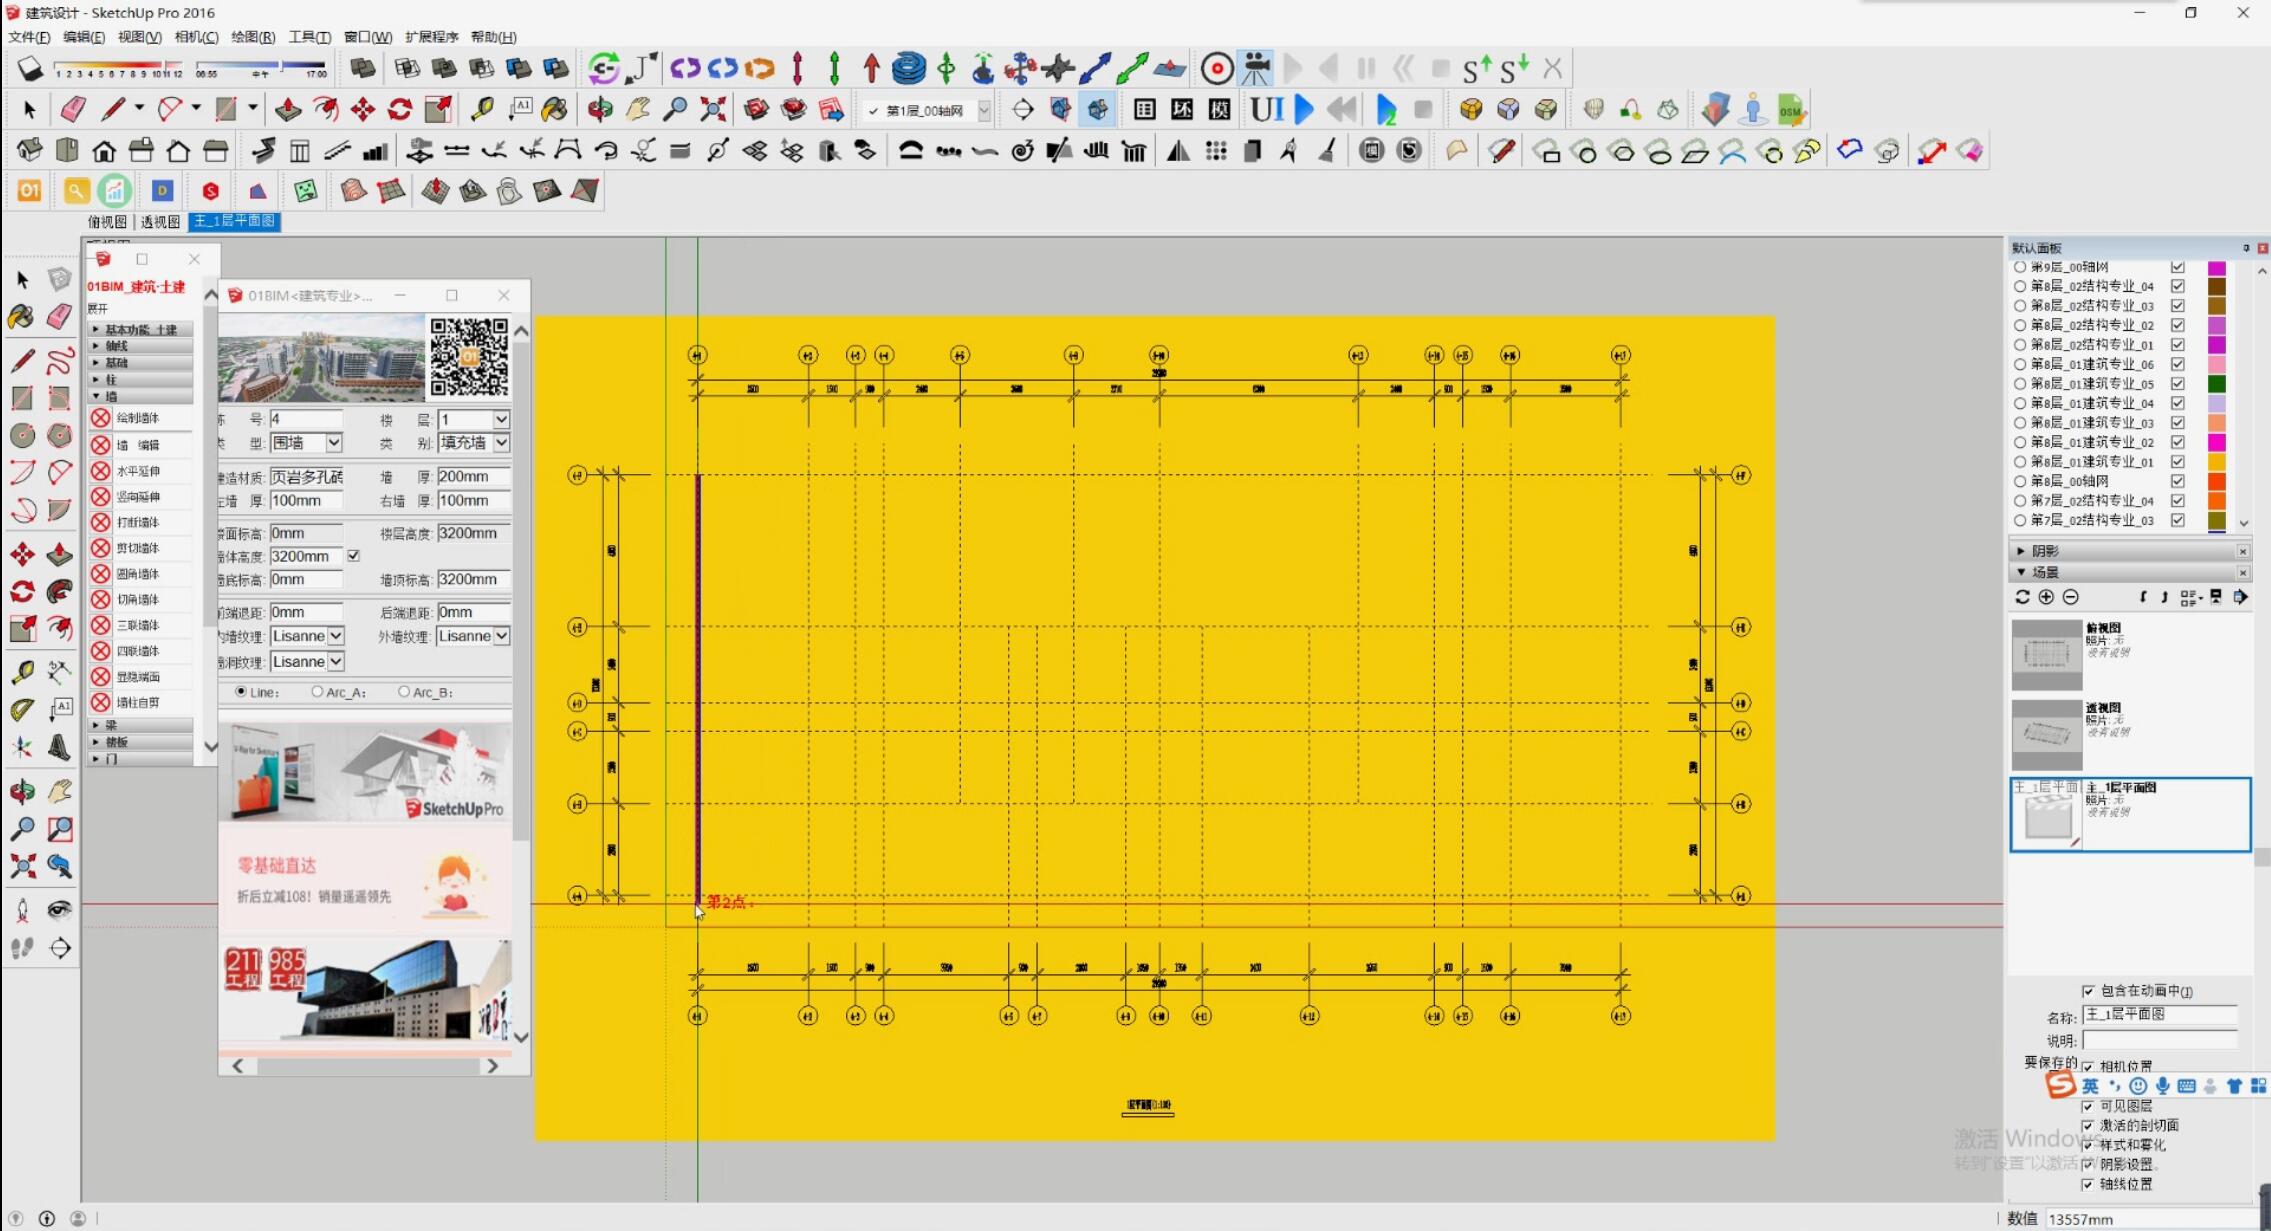Screen dimensions: 2271x1231
Task: Activate the Paint Bucket tool in top toolbar
Action: (555, 109)
